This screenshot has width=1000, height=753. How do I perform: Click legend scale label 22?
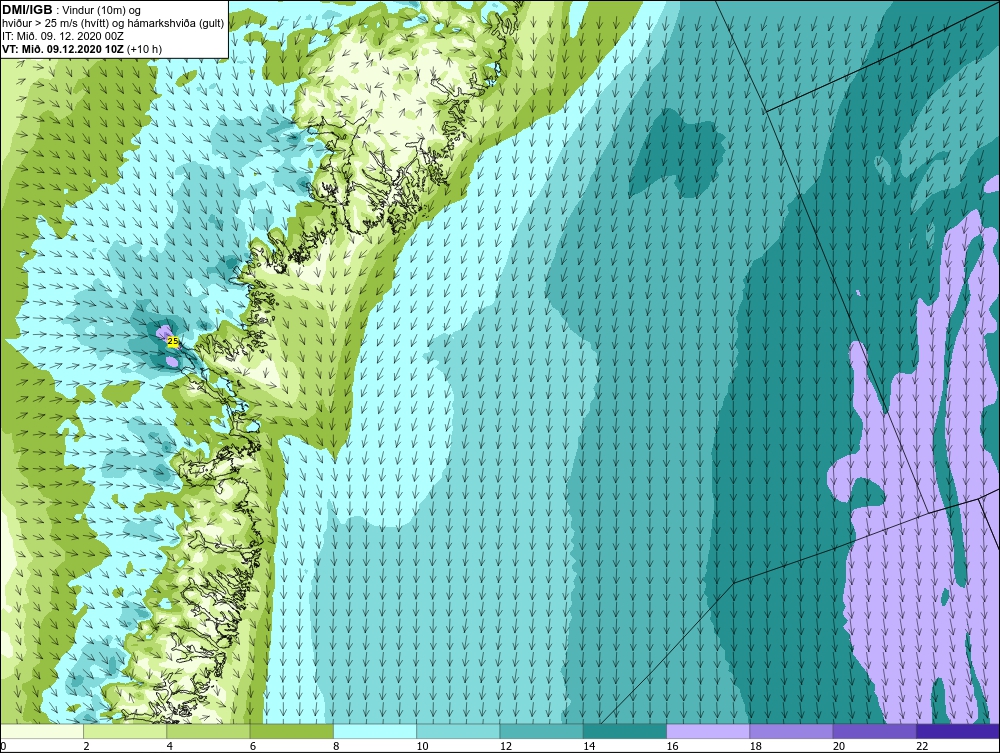[922, 747]
